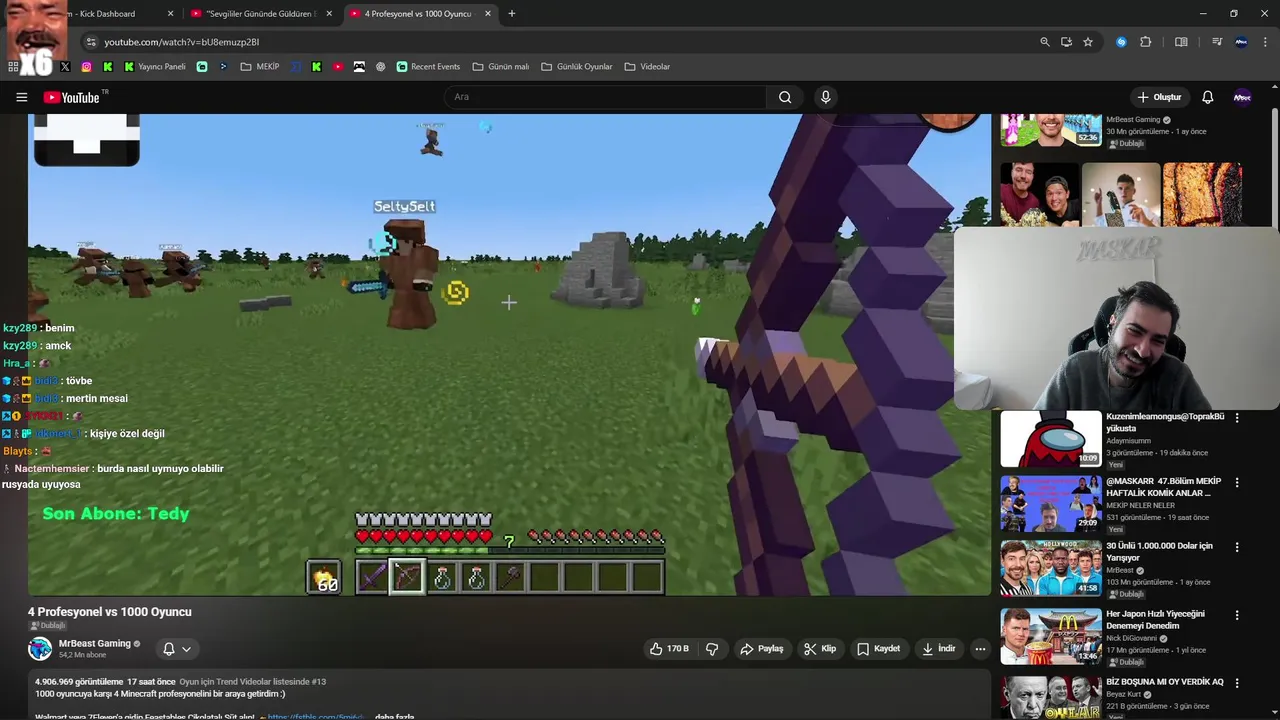Start voice search with the microphone icon

825,97
